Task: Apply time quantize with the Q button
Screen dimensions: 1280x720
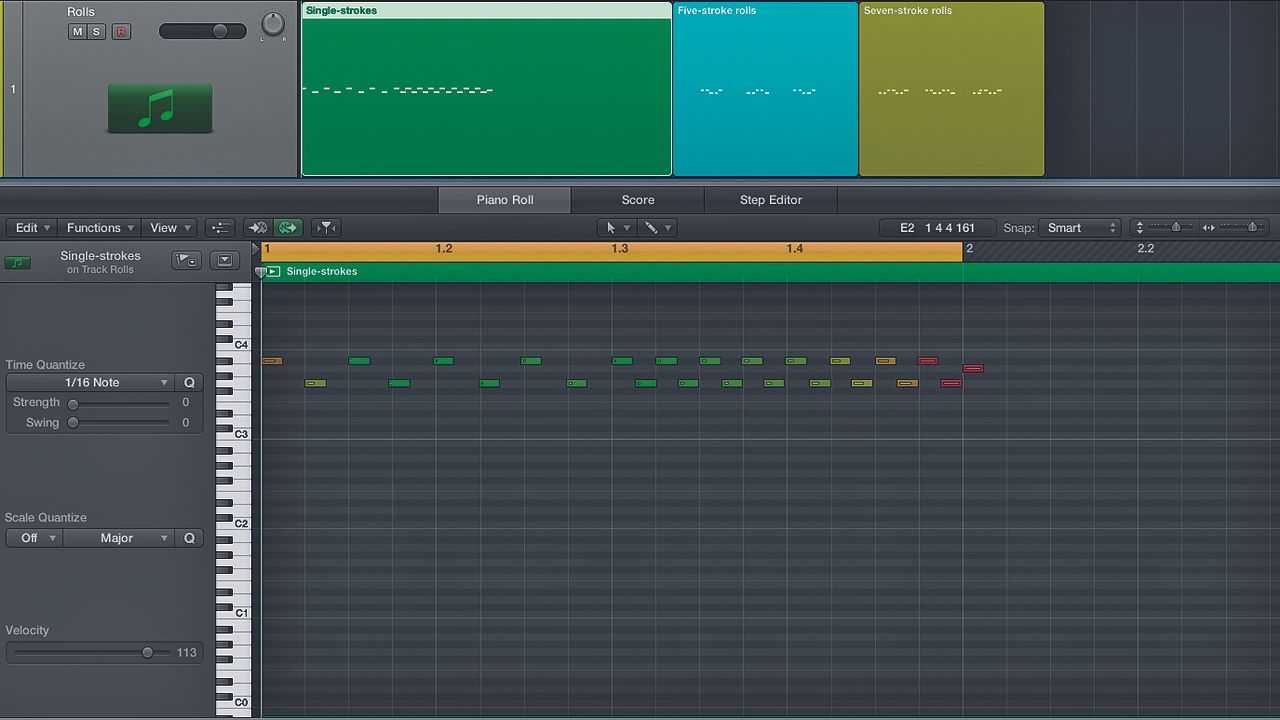Action: click(189, 383)
